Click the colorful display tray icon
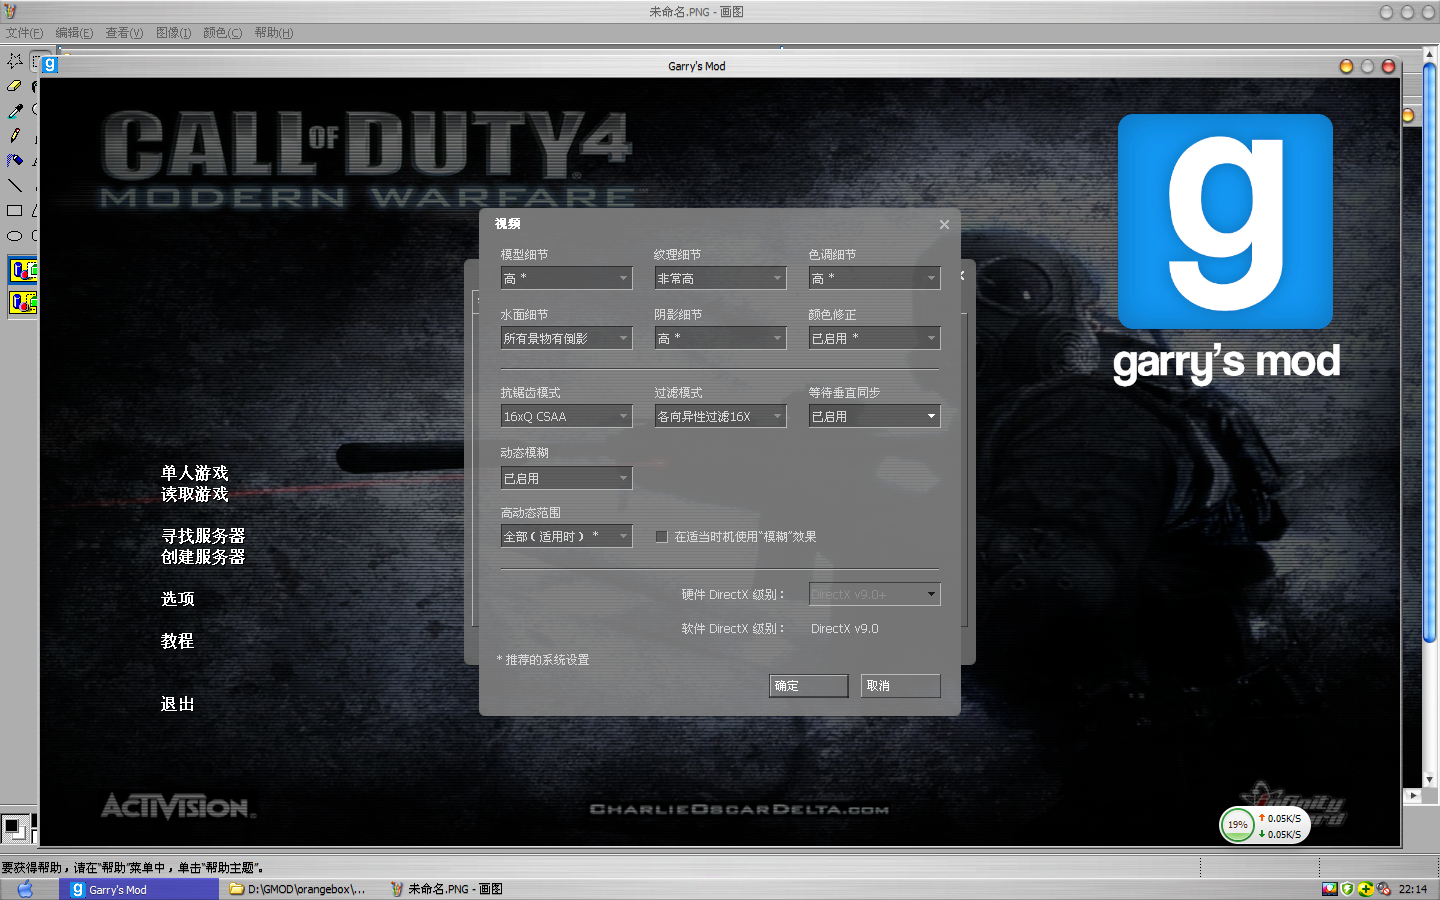The height and width of the screenshot is (900, 1440). click(1330, 889)
